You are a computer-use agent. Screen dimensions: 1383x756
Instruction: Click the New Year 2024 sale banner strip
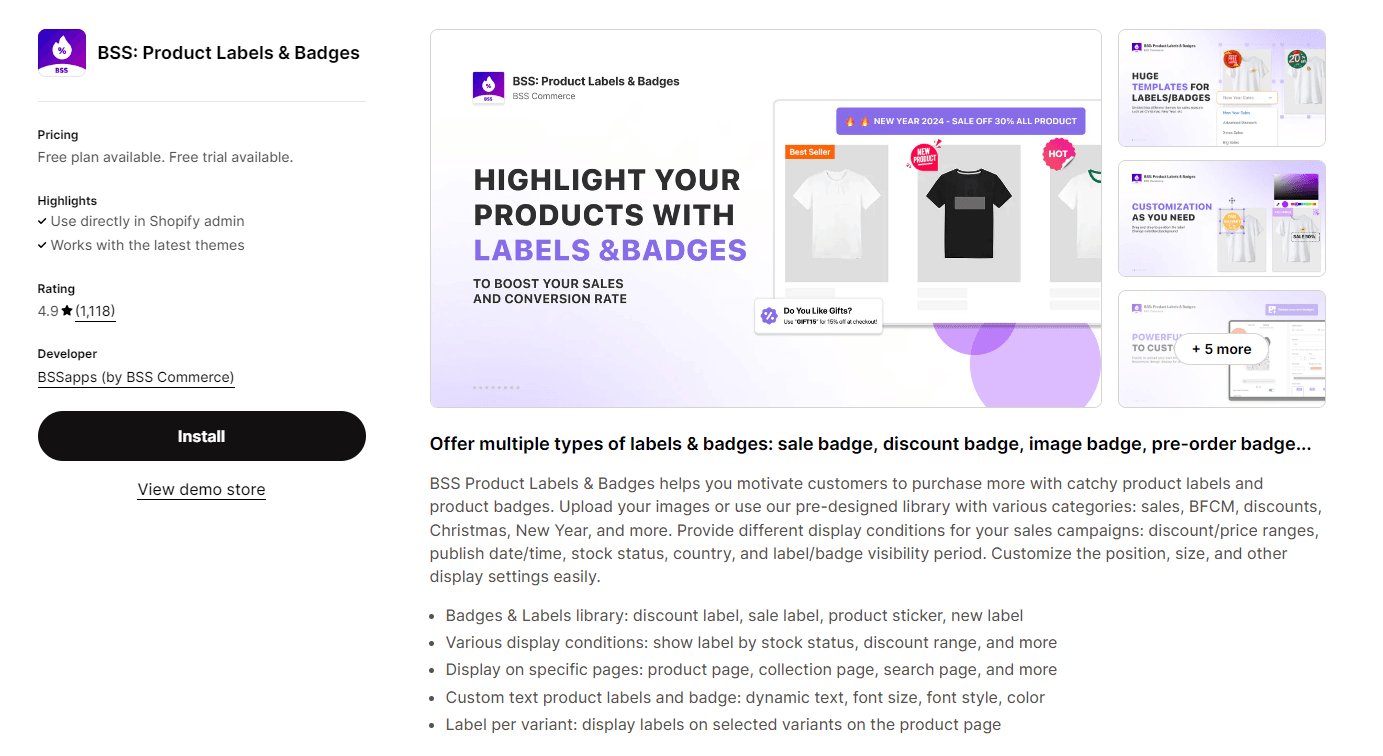click(960, 121)
